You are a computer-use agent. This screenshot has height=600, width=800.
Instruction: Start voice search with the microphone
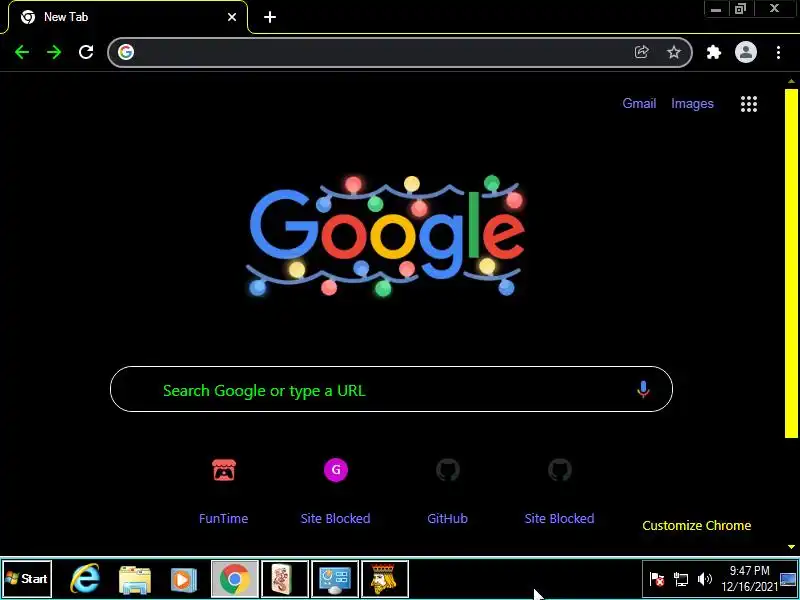pos(643,389)
